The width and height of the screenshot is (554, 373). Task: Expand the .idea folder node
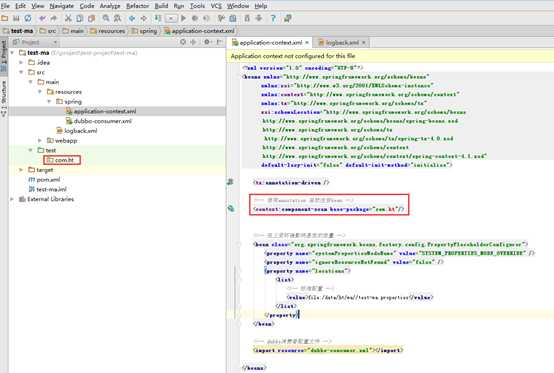[x=21, y=63]
